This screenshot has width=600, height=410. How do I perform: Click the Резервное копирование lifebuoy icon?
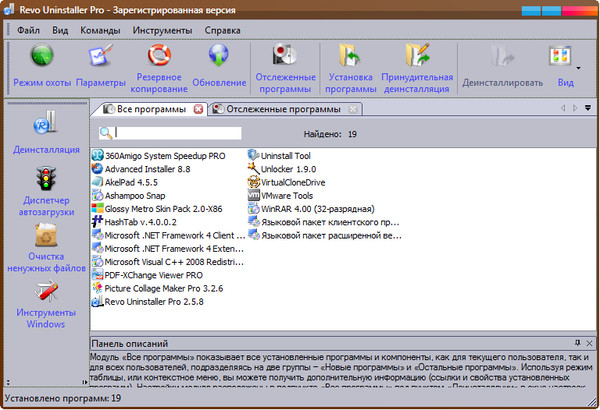click(x=159, y=57)
